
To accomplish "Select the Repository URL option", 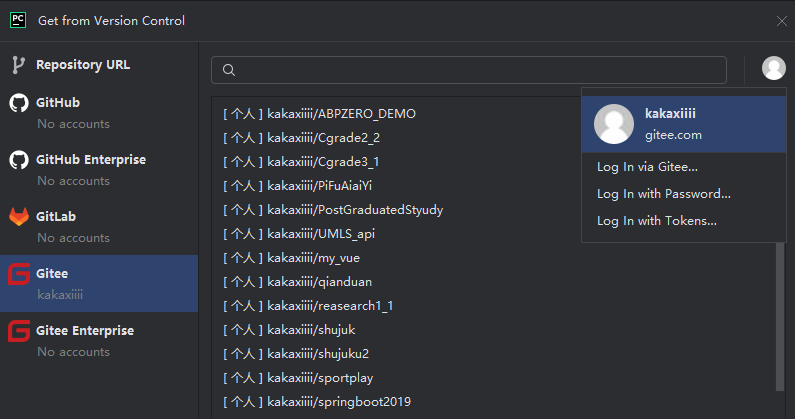I will pos(99,65).
